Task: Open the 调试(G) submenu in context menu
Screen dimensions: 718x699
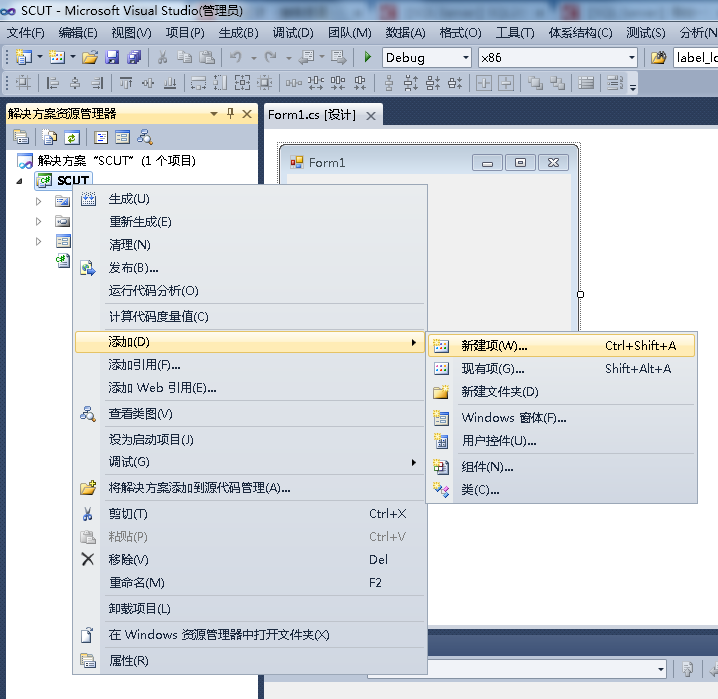Action: [x=250, y=462]
